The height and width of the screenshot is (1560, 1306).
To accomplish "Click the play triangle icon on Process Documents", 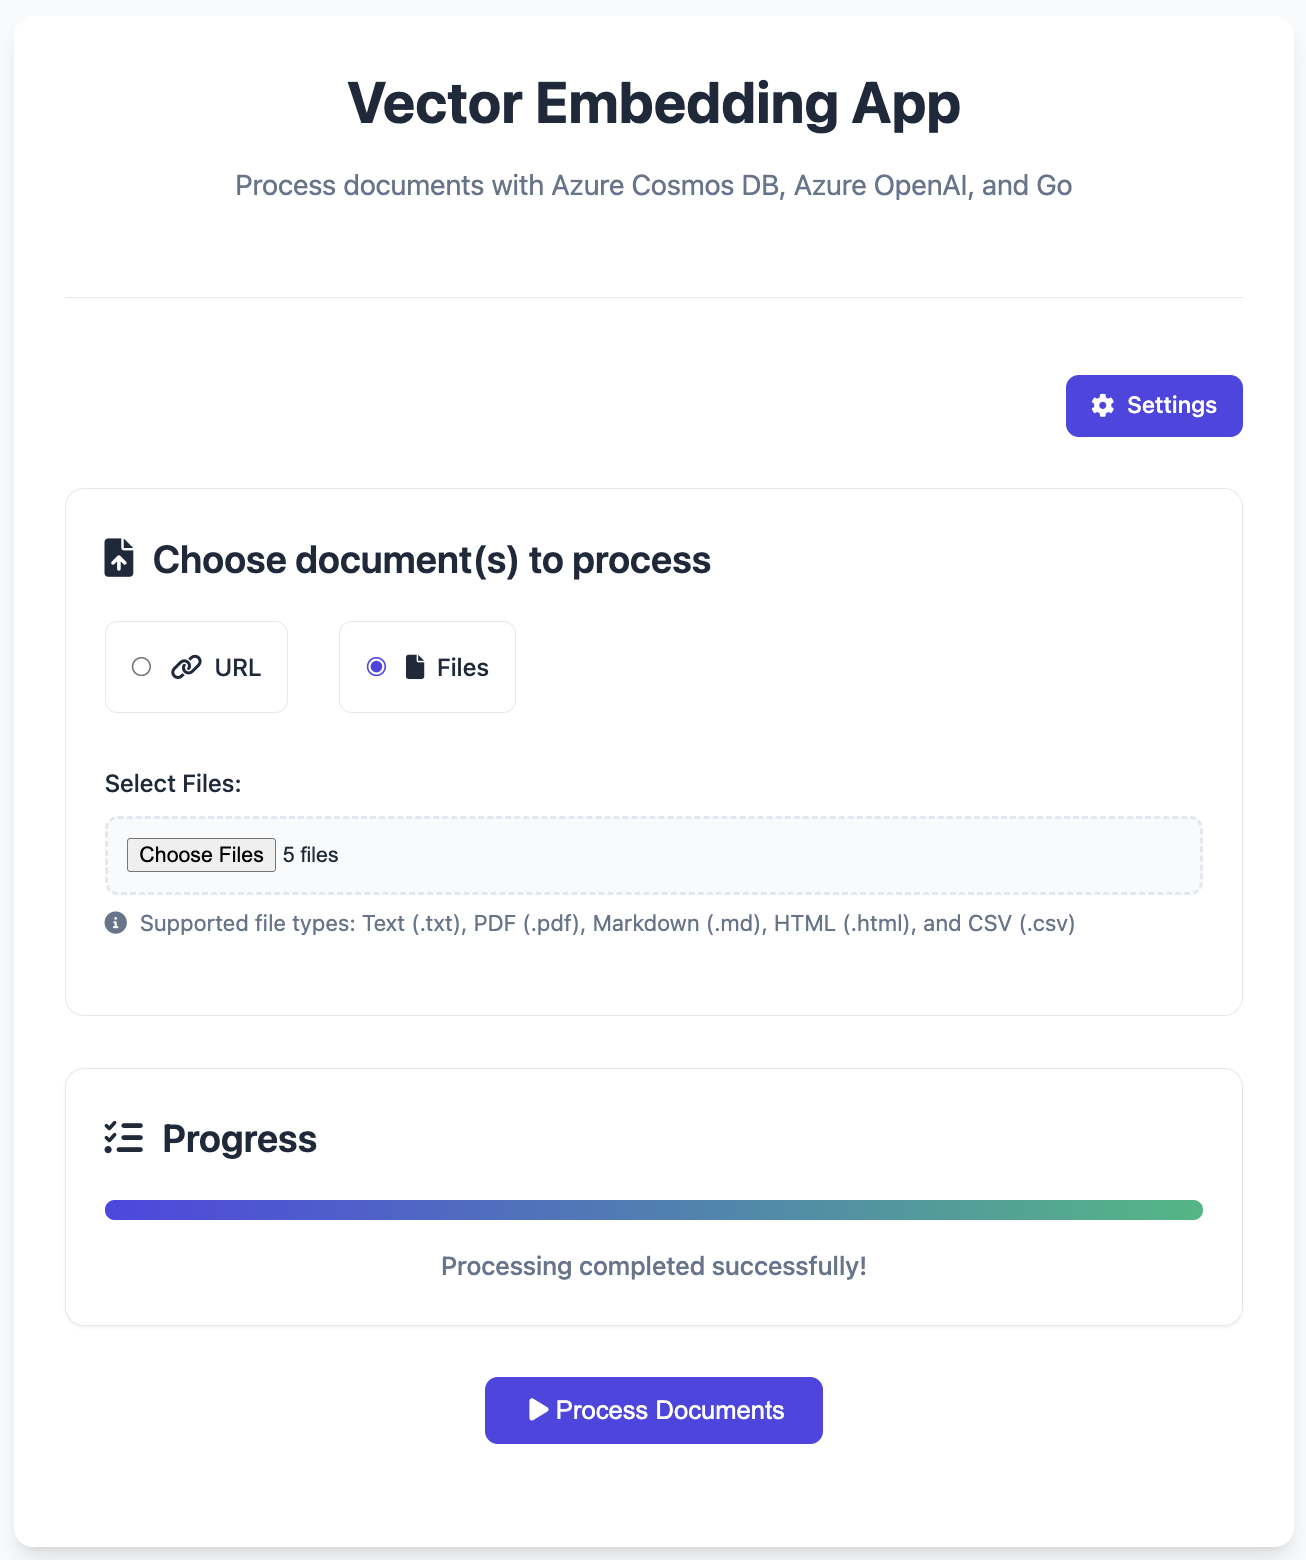I will coord(538,1409).
